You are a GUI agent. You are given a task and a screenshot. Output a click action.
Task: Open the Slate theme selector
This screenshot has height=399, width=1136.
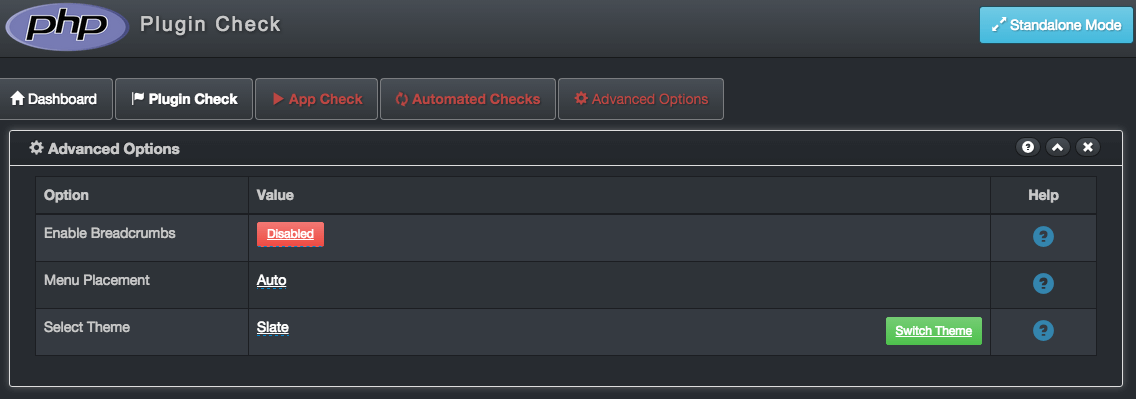pyautogui.click(x=273, y=327)
